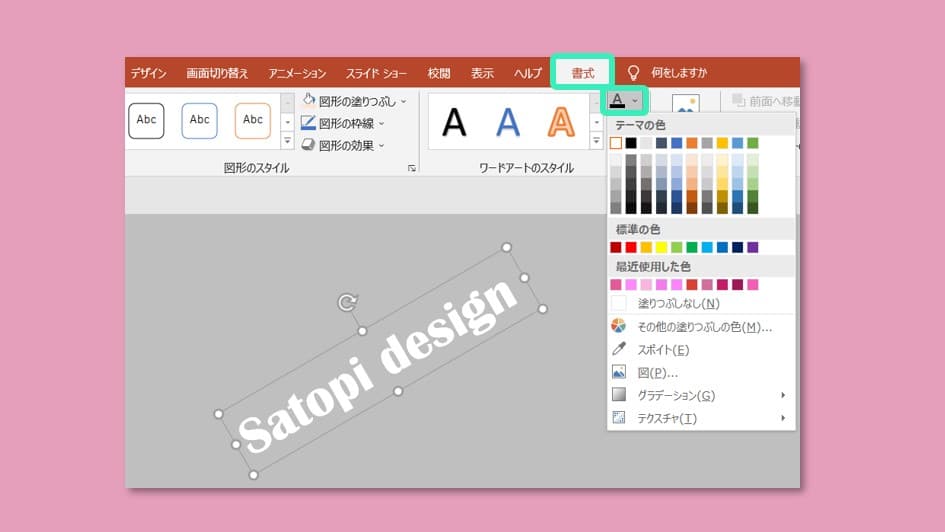The image size is (945, 532).
Task: Open the 図形の枠線 dropdown arrow
Action: pos(381,124)
